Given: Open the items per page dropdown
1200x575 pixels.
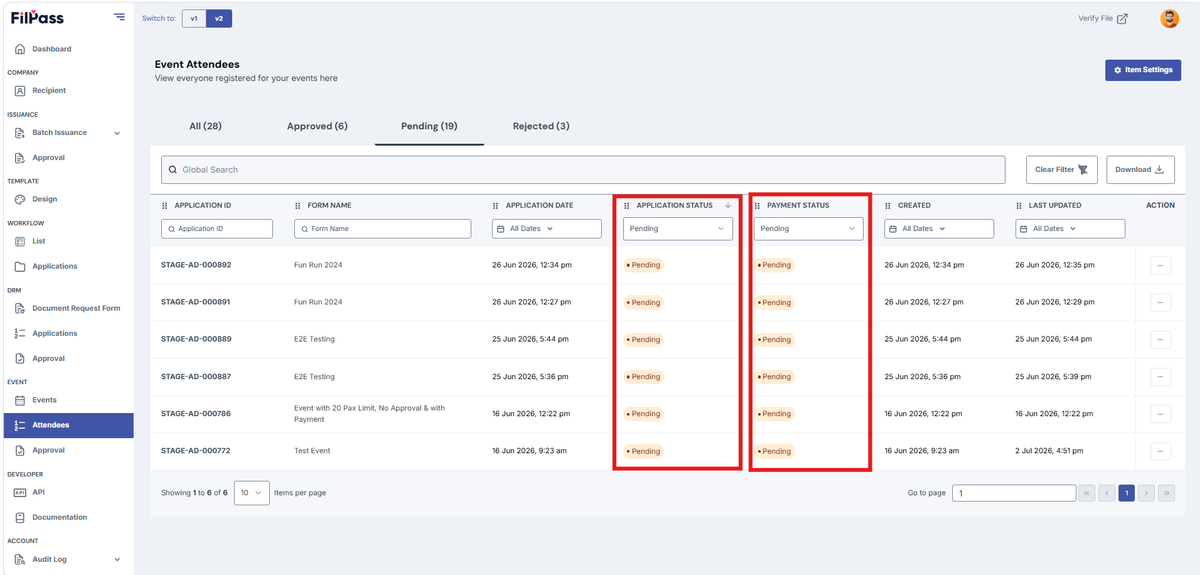Looking at the screenshot, I should 251,493.
